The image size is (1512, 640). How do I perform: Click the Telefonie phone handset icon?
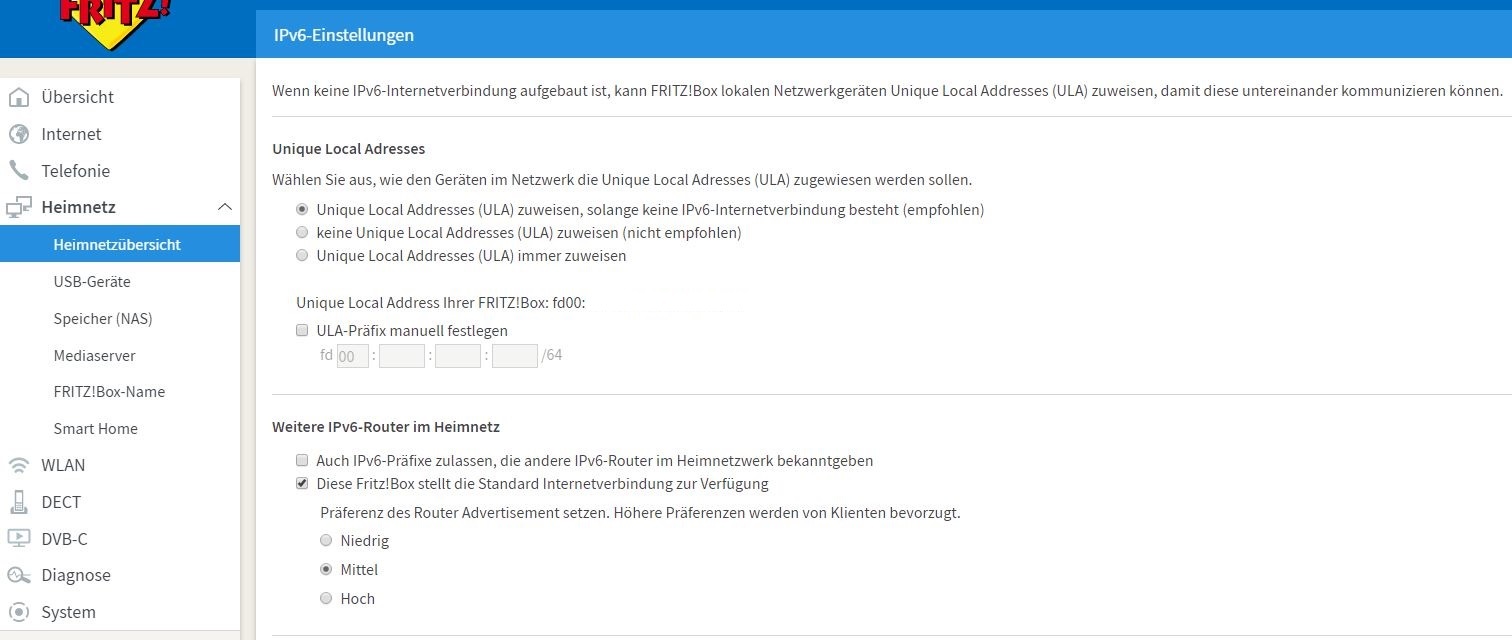(18, 171)
